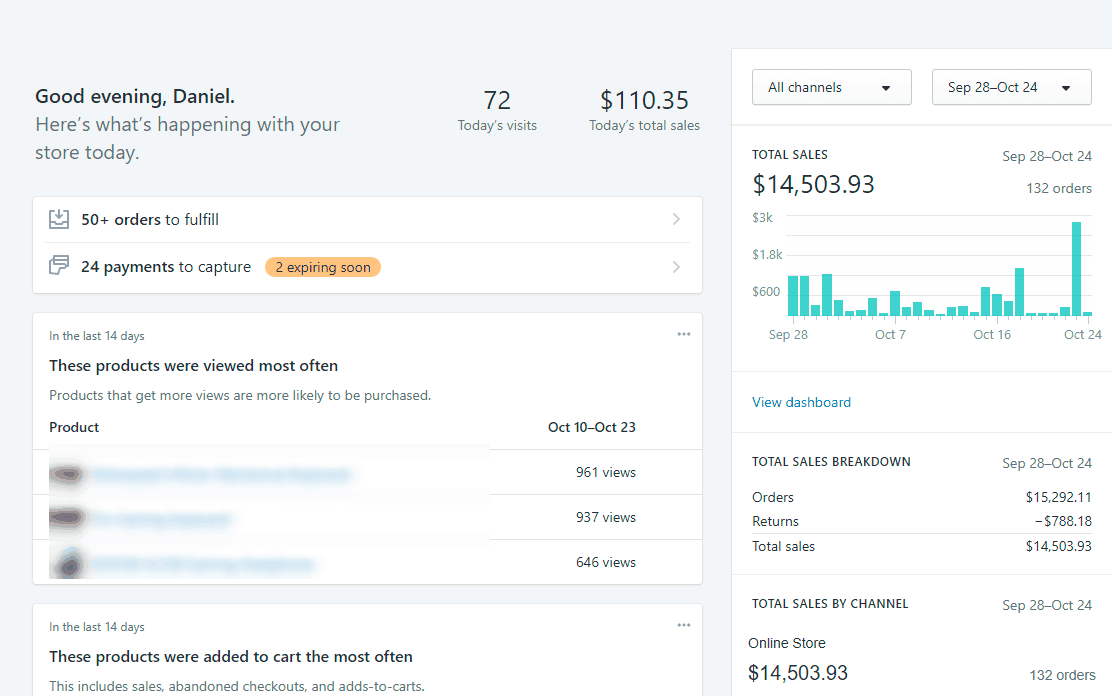
Task: Click the chevron on payments to capture row
Action: (x=676, y=267)
